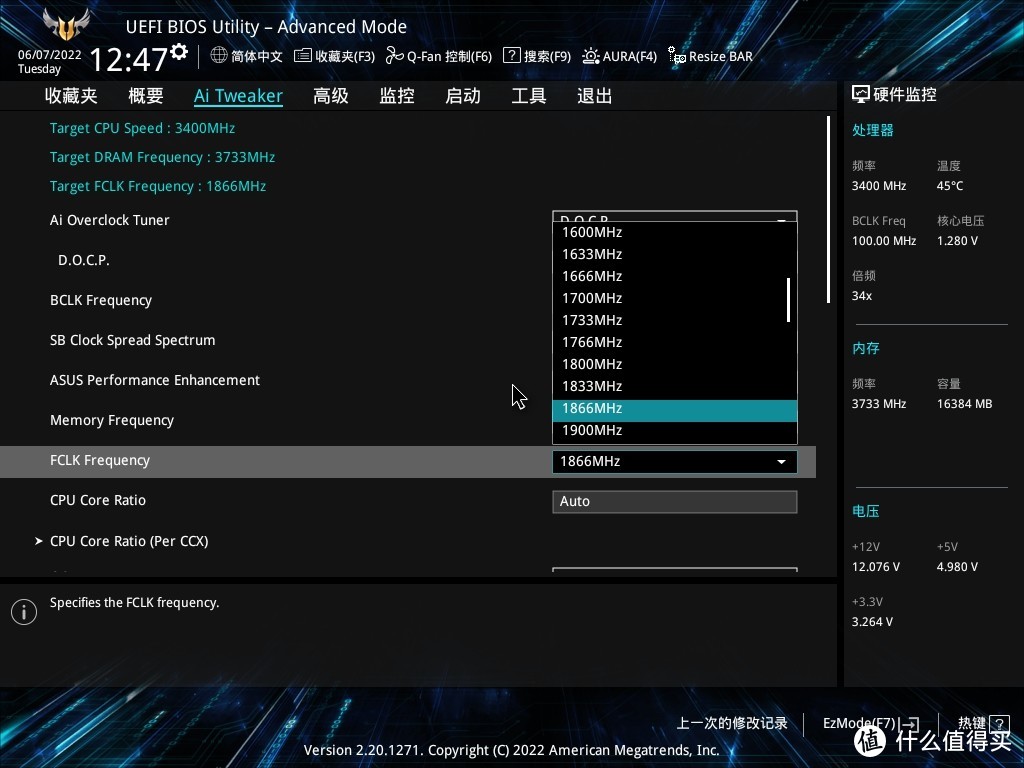Switch to 高级 tab
1024x768 pixels.
coord(330,96)
